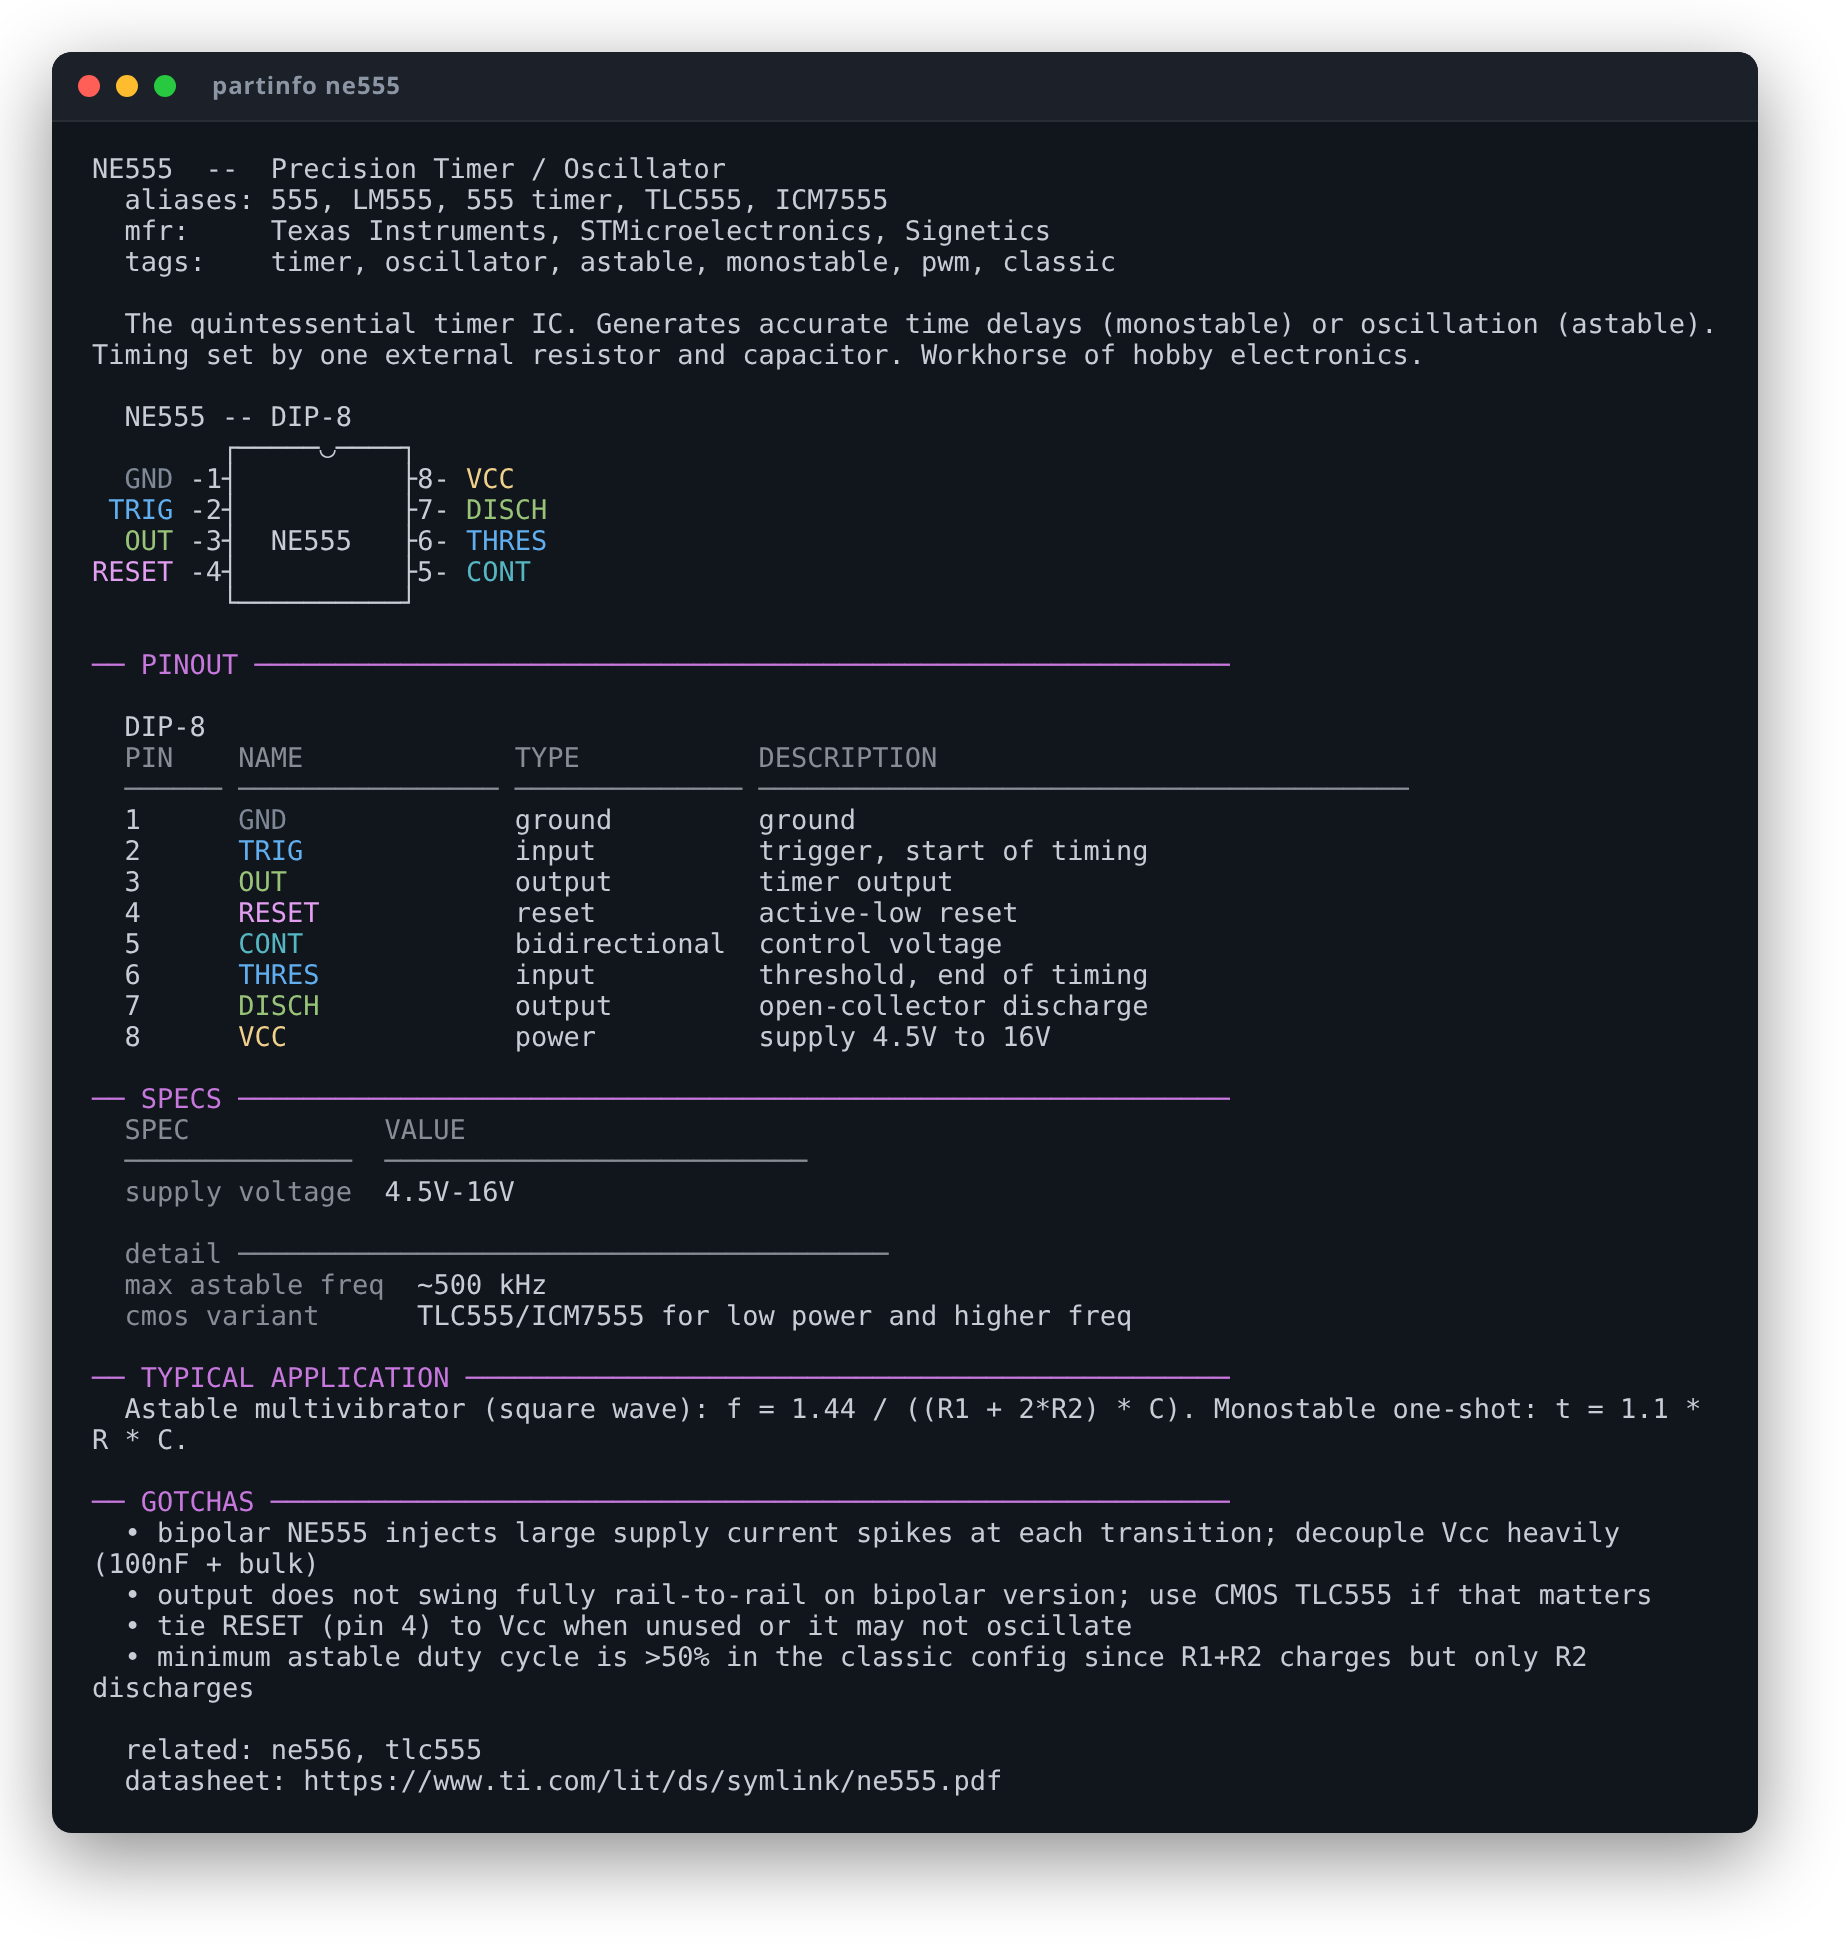The image size is (1846, 1945).
Task: Click 'supply 4.5V to 16V' description
Action: point(904,1037)
